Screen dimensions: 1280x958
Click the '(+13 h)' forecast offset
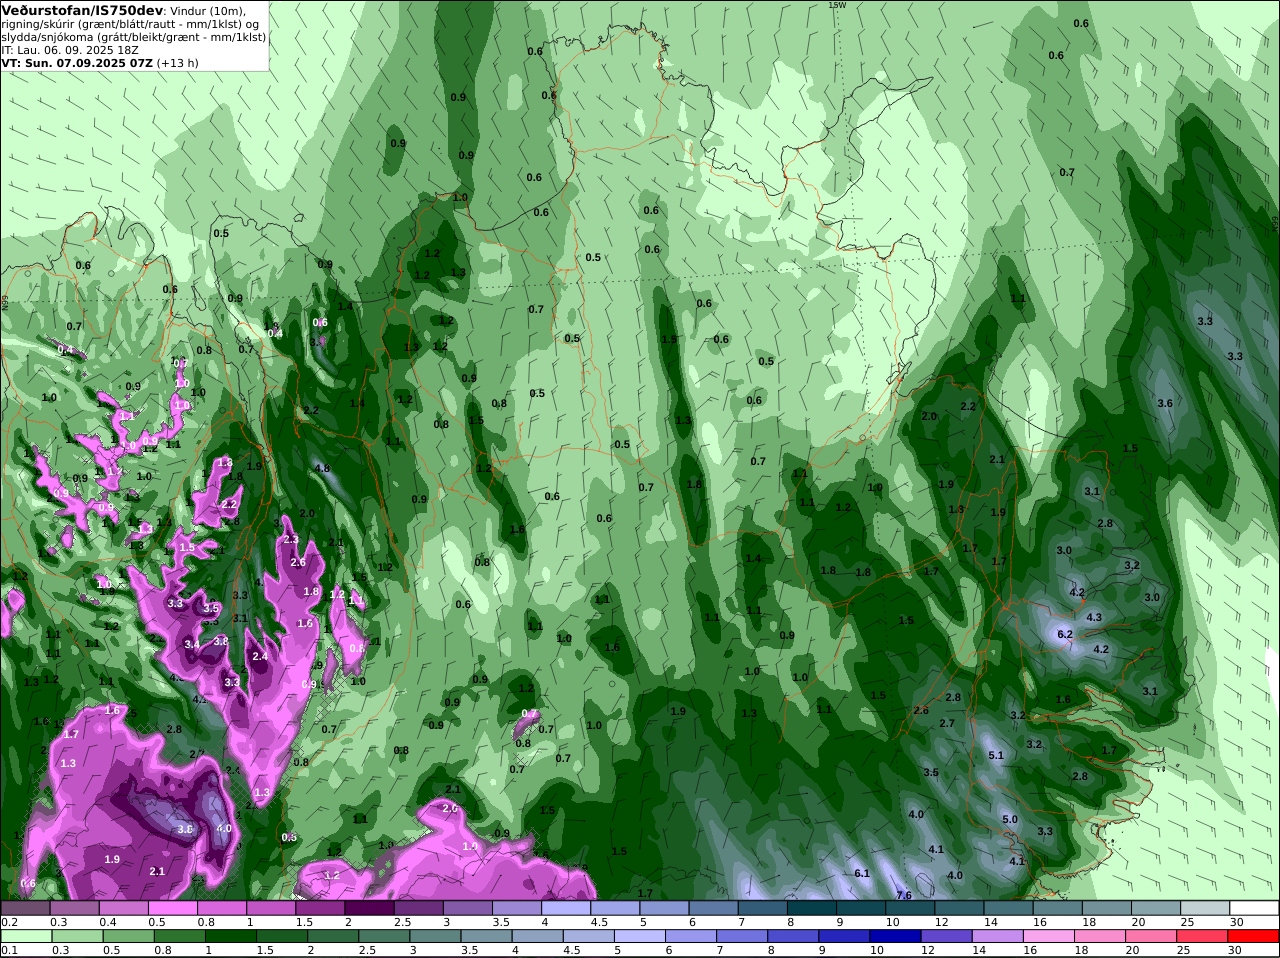pyautogui.click(x=178, y=63)
